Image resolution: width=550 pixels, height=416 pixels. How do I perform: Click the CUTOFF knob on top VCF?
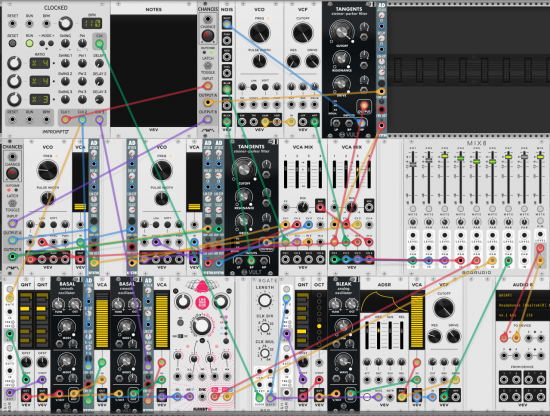tap(303, 33)
